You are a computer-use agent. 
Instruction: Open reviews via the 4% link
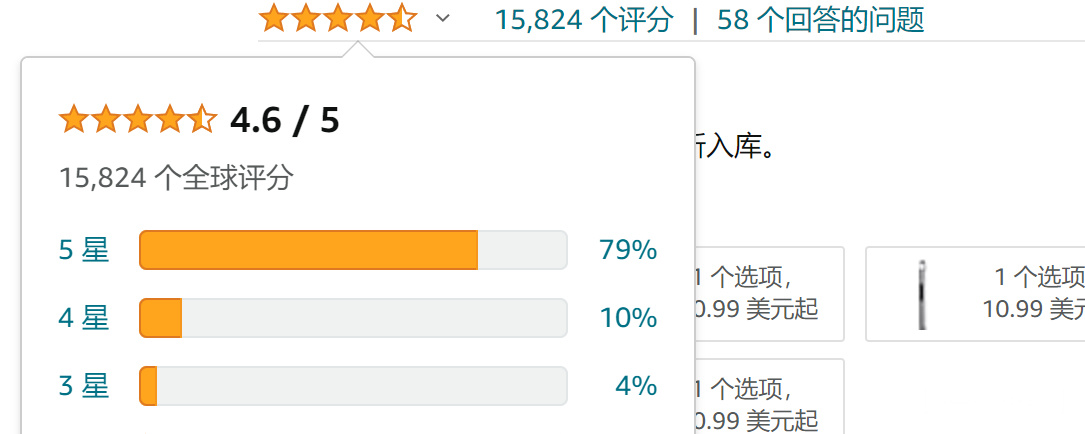coord(636,386)
